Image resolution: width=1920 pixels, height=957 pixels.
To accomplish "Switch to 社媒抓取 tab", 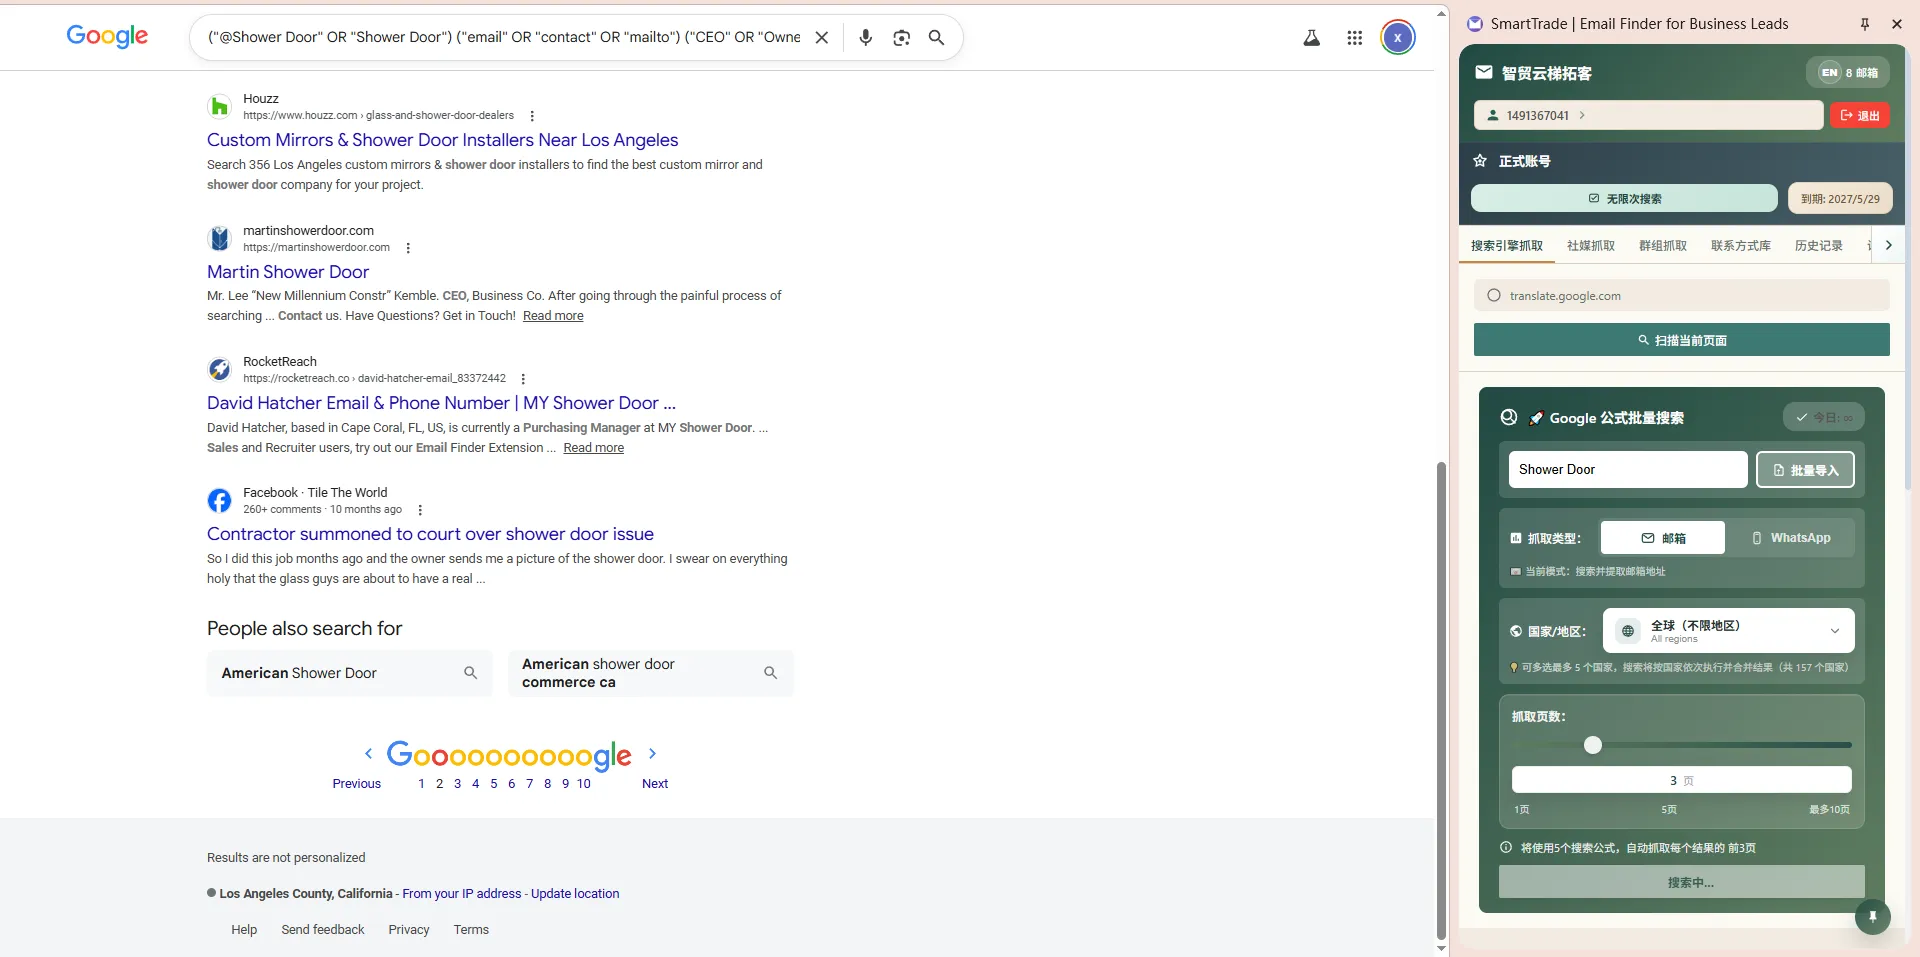I will point(1590,246).
